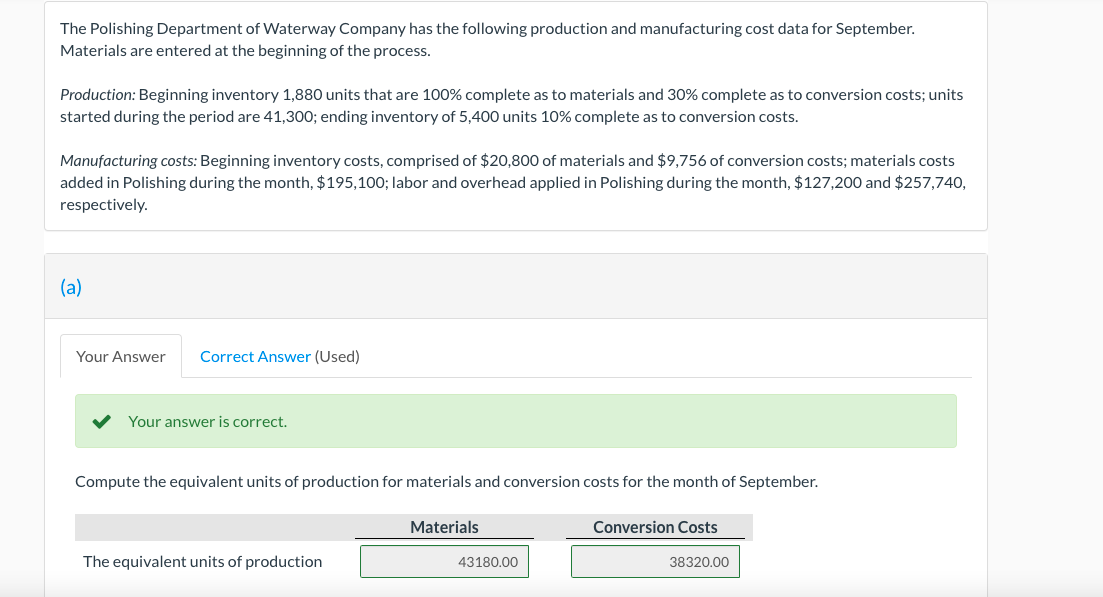The height and width of the screenshot is (597, 1103).
Task: Switch to the Your Answer tab
Action: (x=120, y=356)
